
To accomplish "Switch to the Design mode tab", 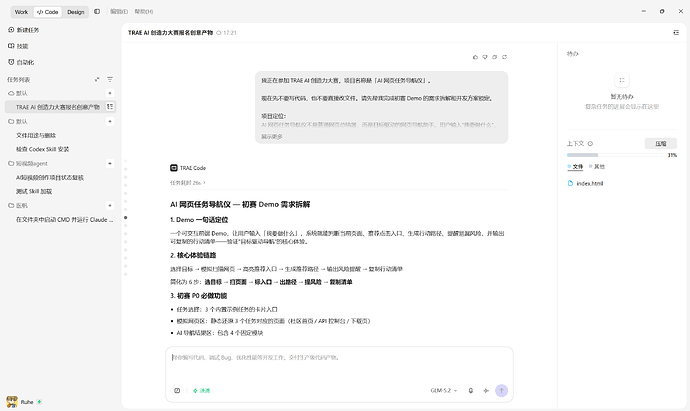I will tap(76, 12).
